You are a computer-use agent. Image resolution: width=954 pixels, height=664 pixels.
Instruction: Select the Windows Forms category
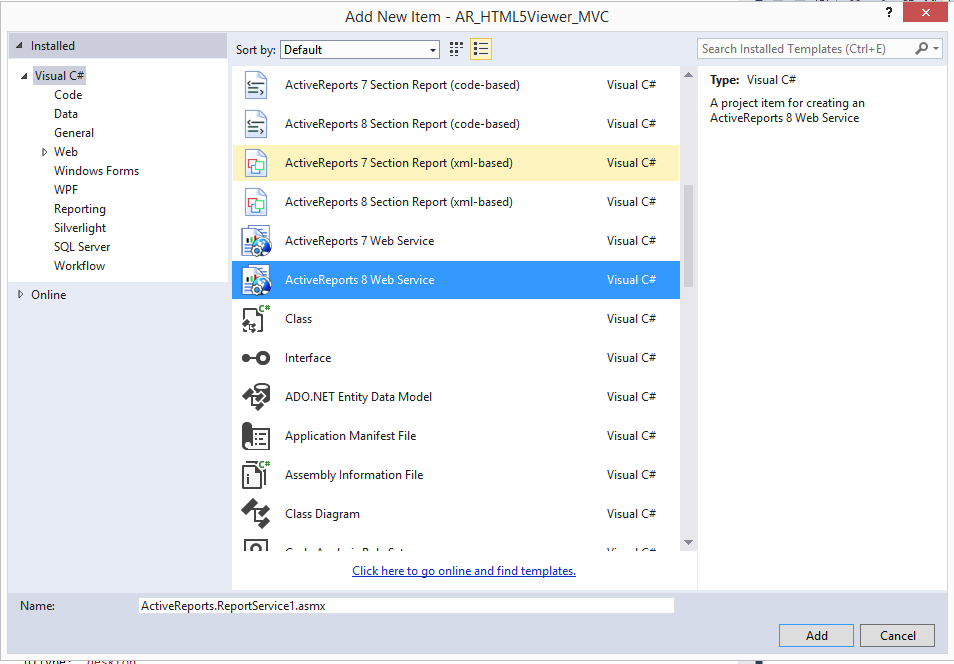96,171
